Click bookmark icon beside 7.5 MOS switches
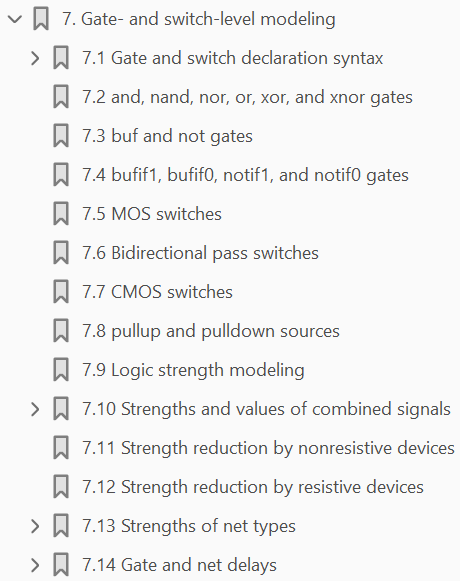 coord(61,214)
